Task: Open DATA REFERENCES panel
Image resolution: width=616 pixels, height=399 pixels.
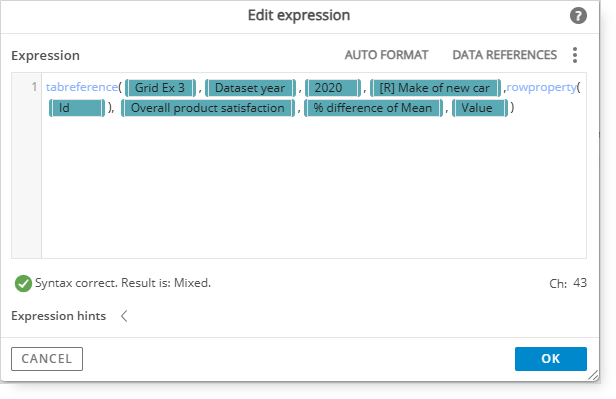Action: pos(504,55)
